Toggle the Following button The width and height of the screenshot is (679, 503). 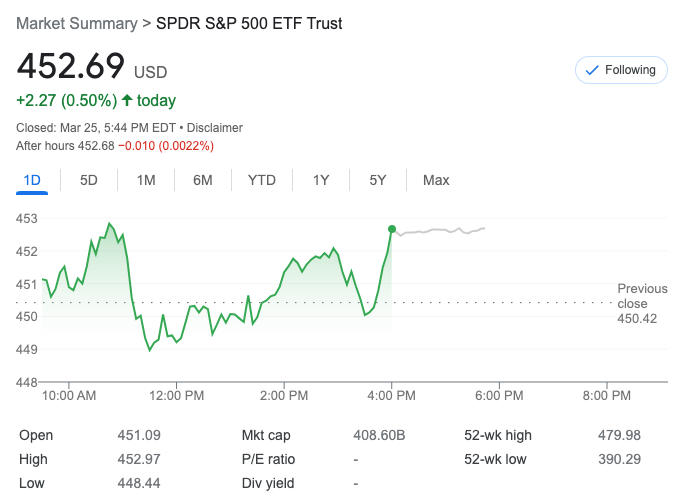pyautogui.click(x=621, y=70)
